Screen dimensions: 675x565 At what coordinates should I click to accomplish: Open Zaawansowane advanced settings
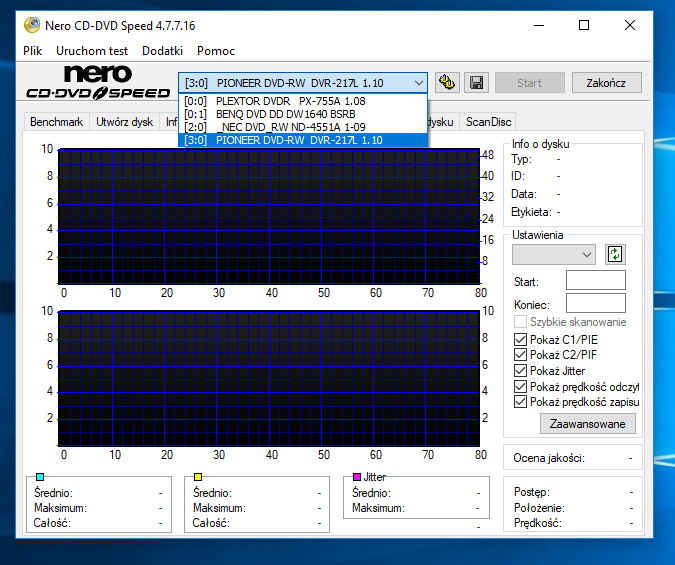click(x=588, y=424)
